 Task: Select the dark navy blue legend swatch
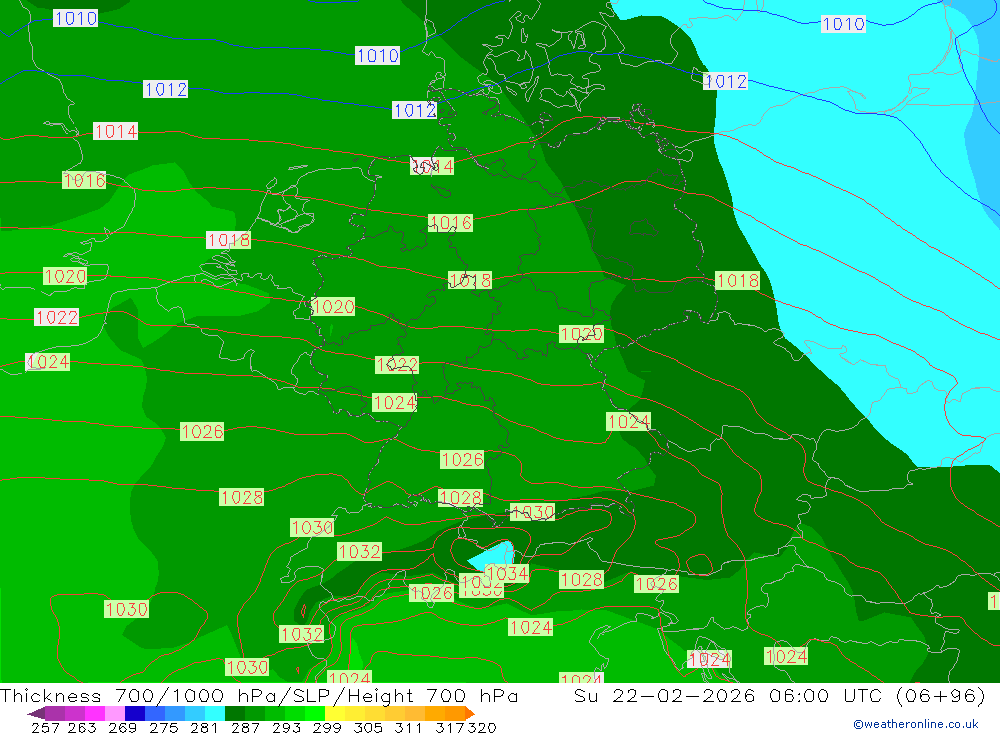pyautogui.click(x=135, y=713)
